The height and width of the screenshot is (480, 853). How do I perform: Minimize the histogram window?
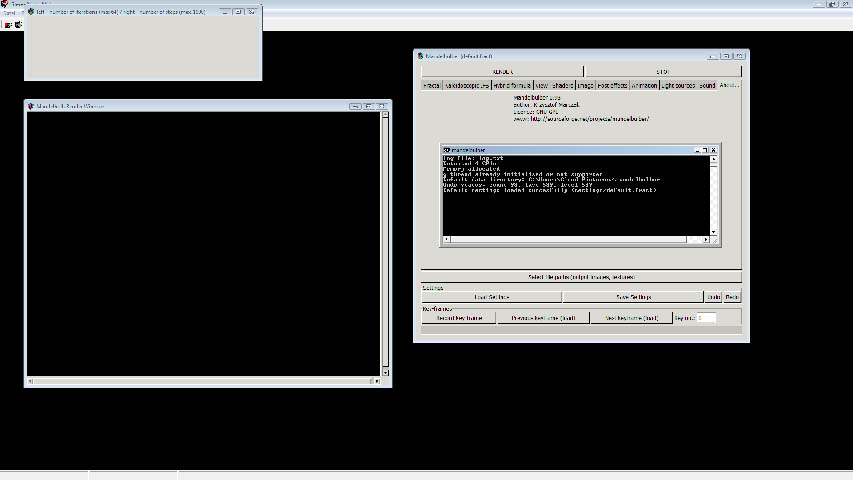pyautogui.click(x=225, y=11)
